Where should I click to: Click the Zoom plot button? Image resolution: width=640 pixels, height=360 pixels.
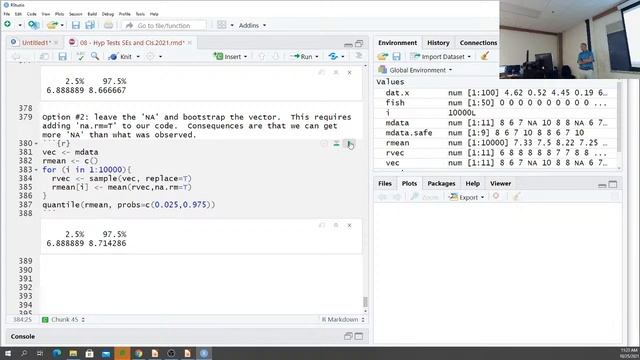(424, 197)
